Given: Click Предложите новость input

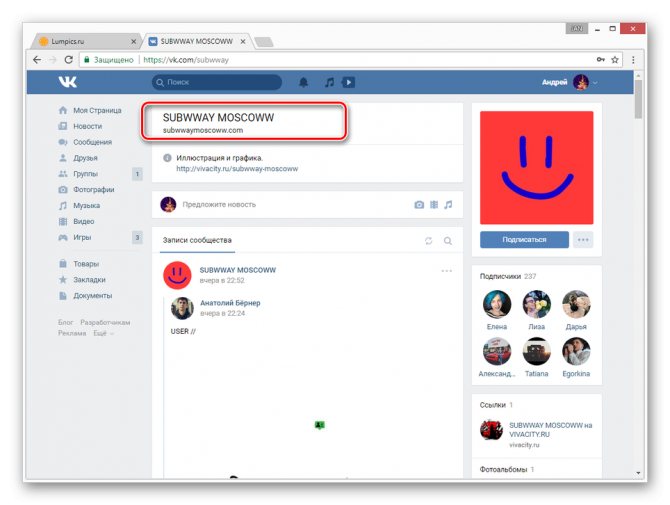Looking at the screenshot, I should coord(219,205).
